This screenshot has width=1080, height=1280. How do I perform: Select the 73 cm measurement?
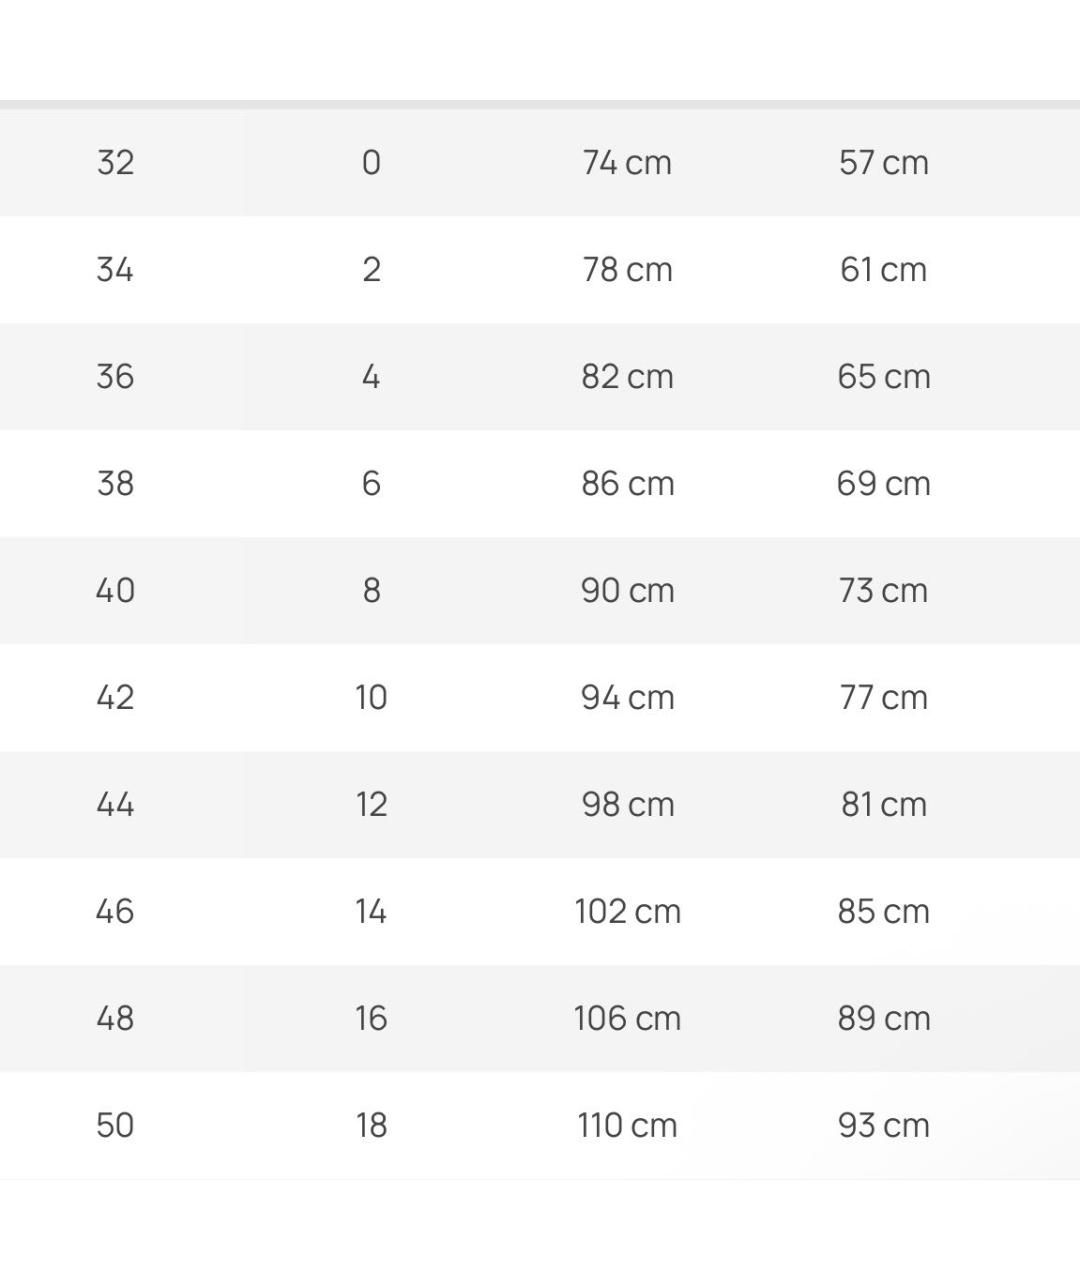pyautogui.click(x=884, y=590)
